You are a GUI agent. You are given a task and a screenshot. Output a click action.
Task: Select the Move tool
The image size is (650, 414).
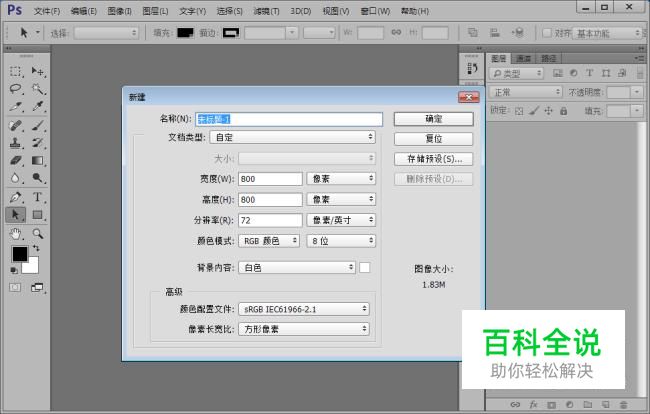(38, 71)
